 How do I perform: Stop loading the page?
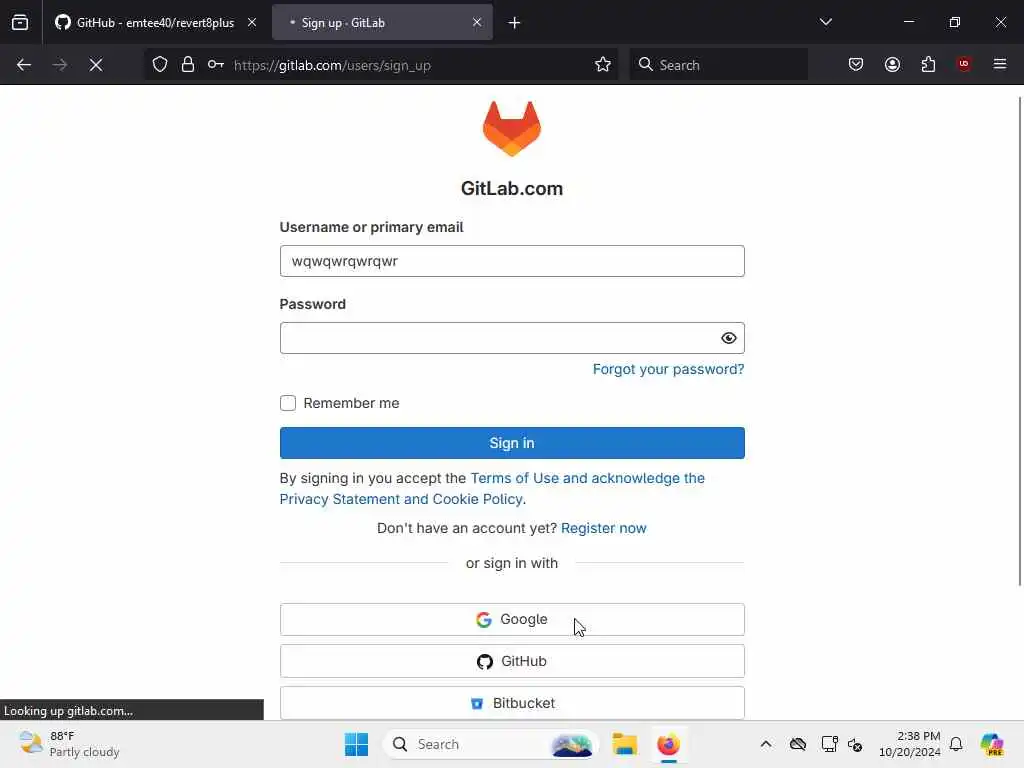(x=96, y=65)
